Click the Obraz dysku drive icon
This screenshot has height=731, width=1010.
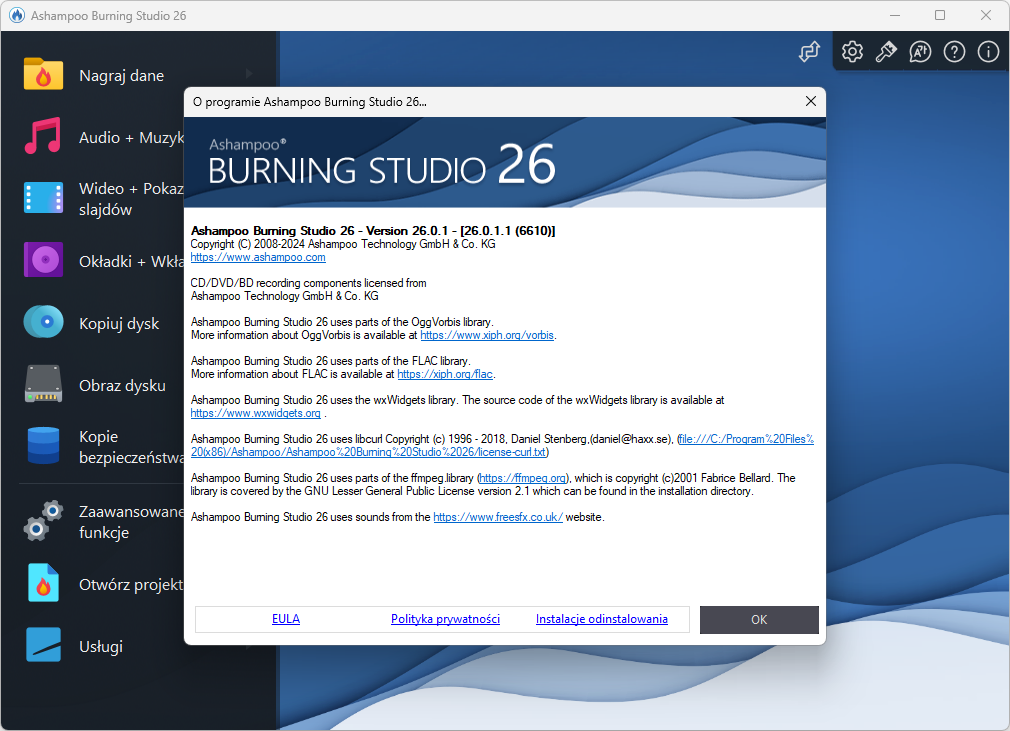click(43, 384)
